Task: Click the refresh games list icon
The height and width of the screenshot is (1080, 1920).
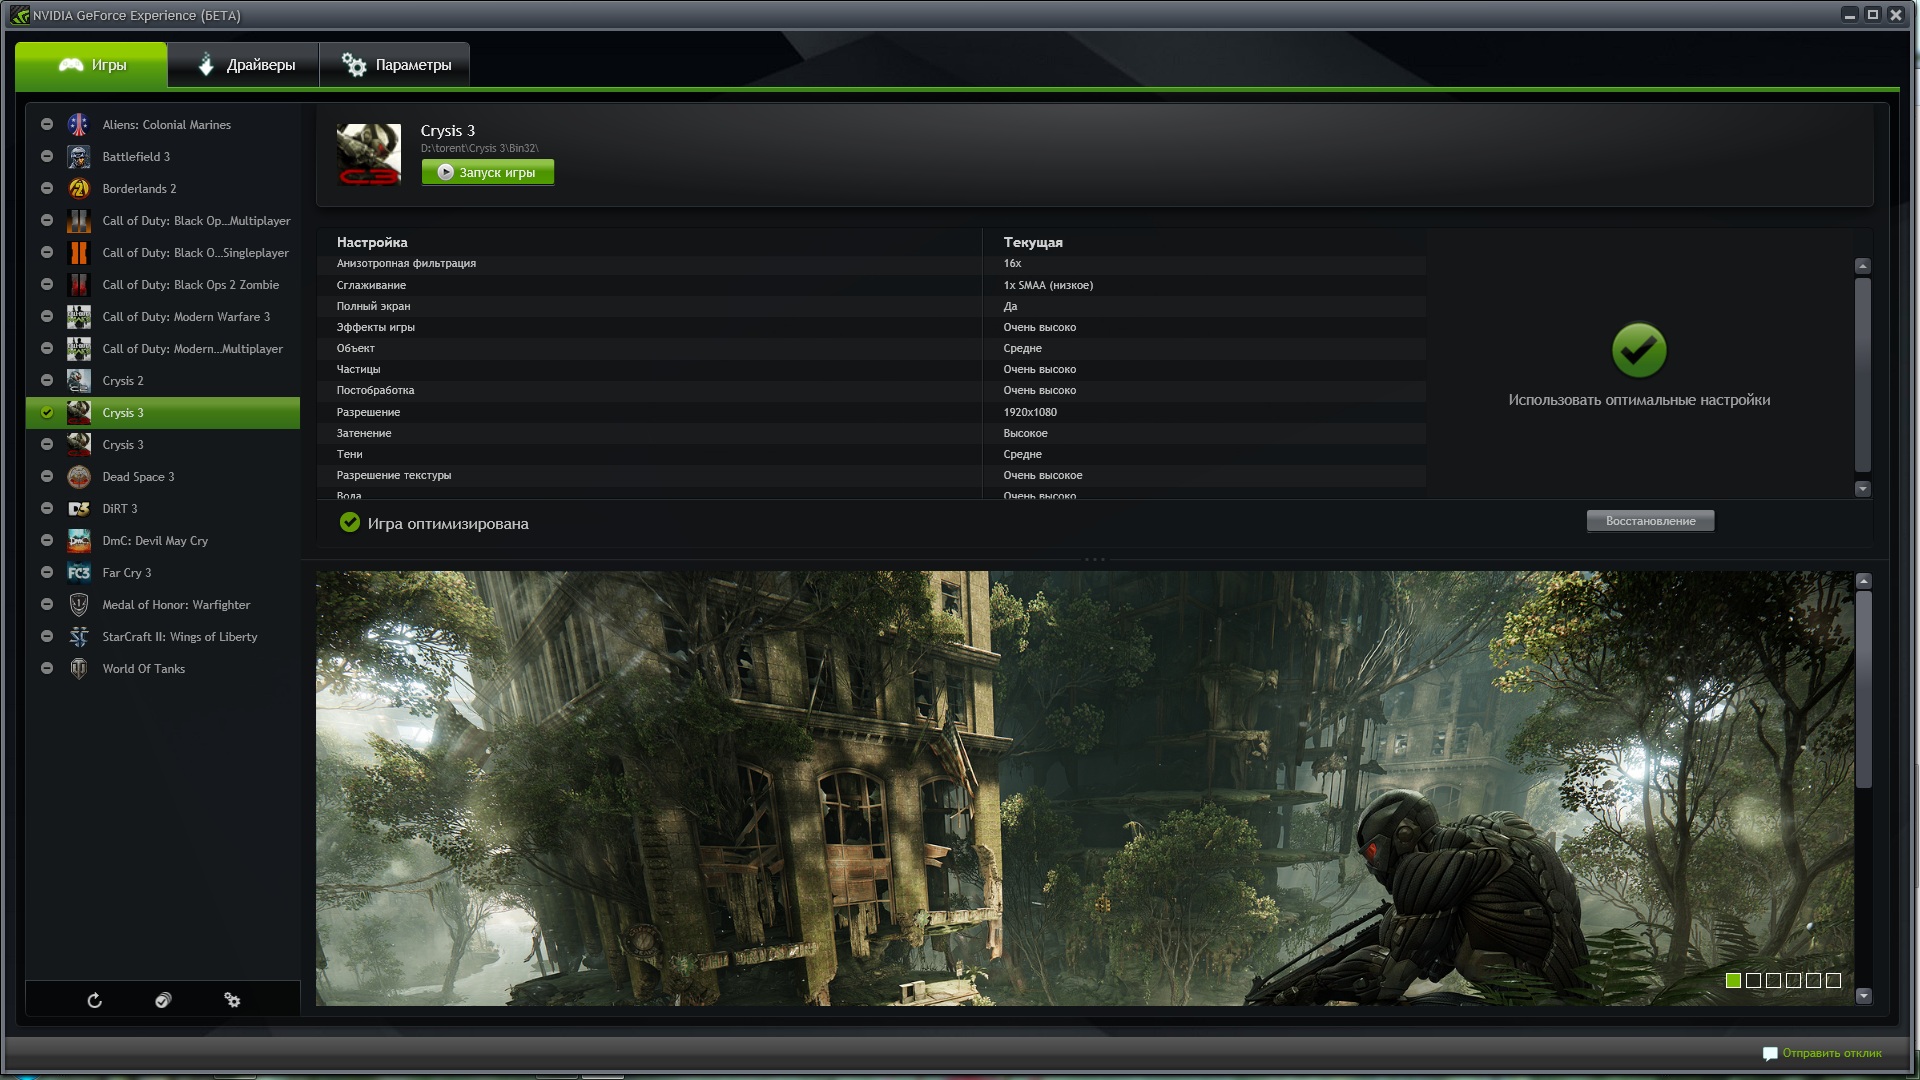Action: click(x=94, y=1000)
